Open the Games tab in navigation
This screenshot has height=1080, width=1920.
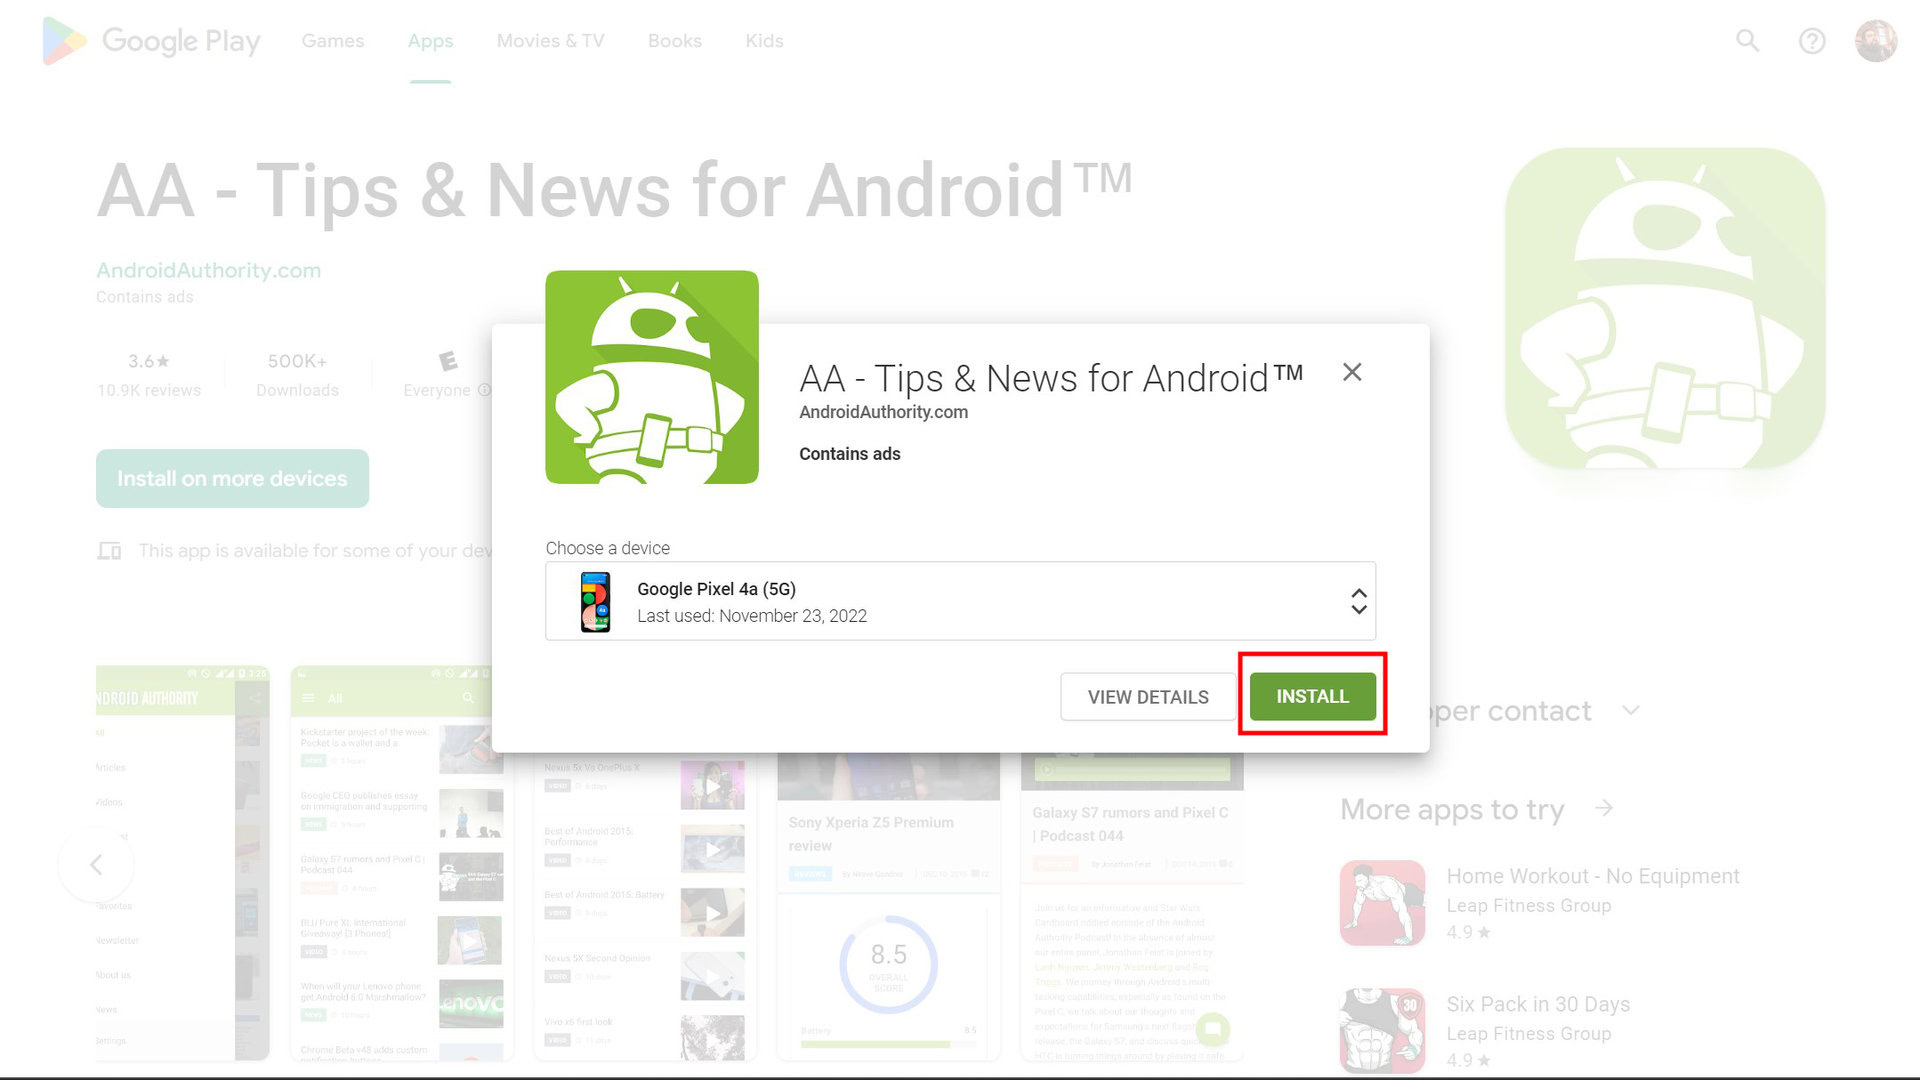click(334, 41)
